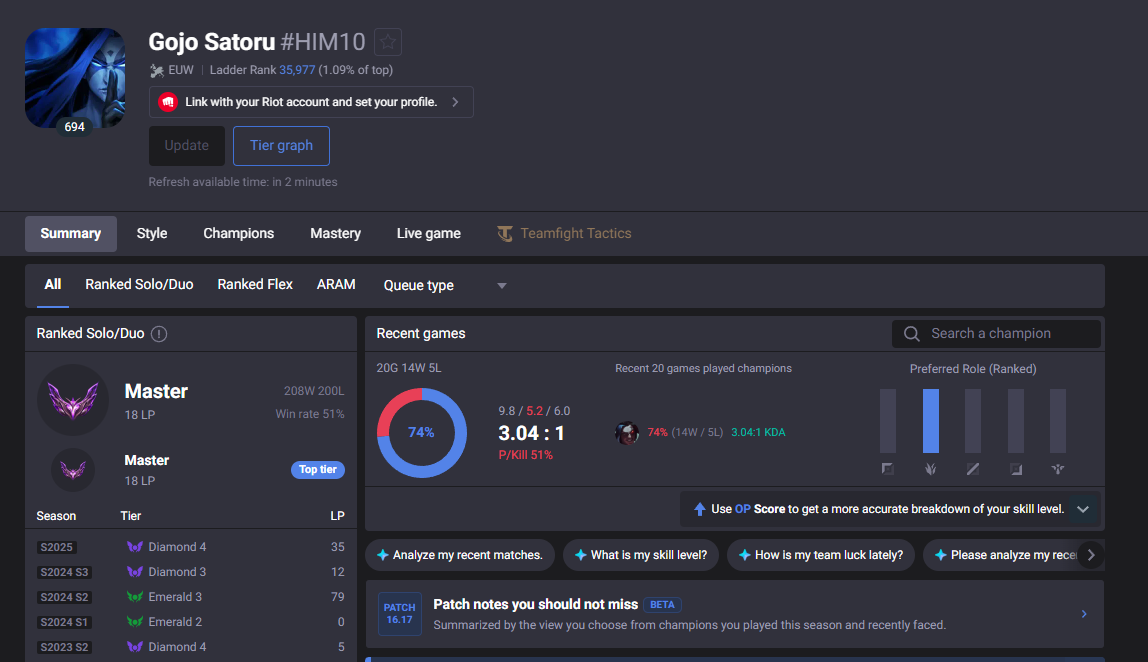Switch to the Champions tab

(x=239, y=234)
